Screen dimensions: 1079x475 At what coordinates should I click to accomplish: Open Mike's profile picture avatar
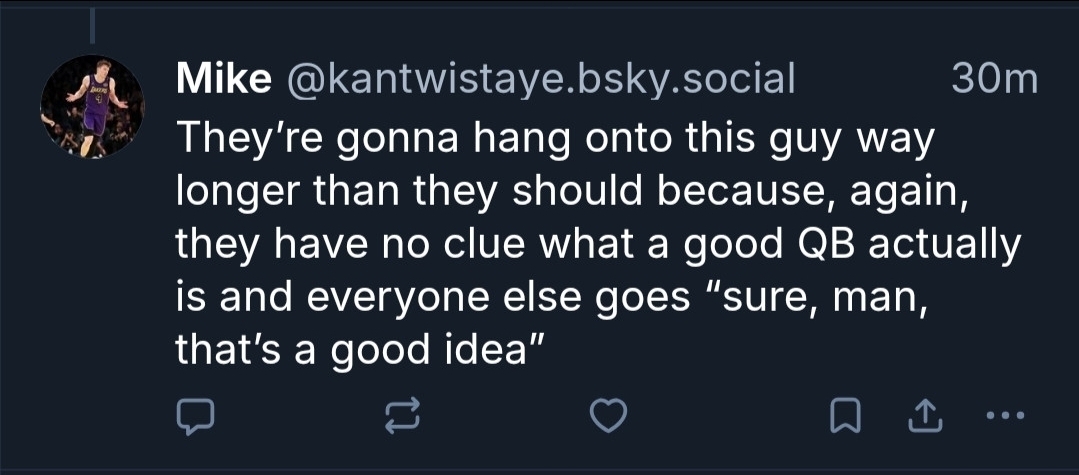click(x=92, y=106)
